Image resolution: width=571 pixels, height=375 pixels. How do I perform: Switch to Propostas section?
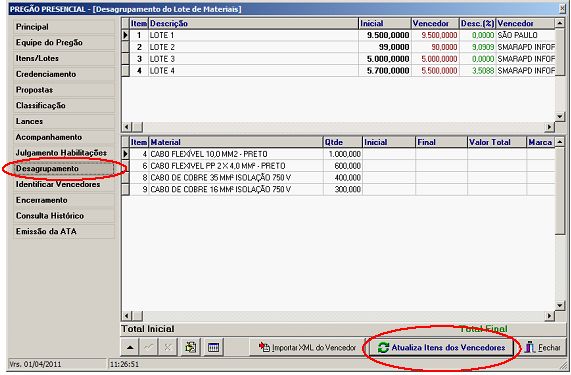64,90
